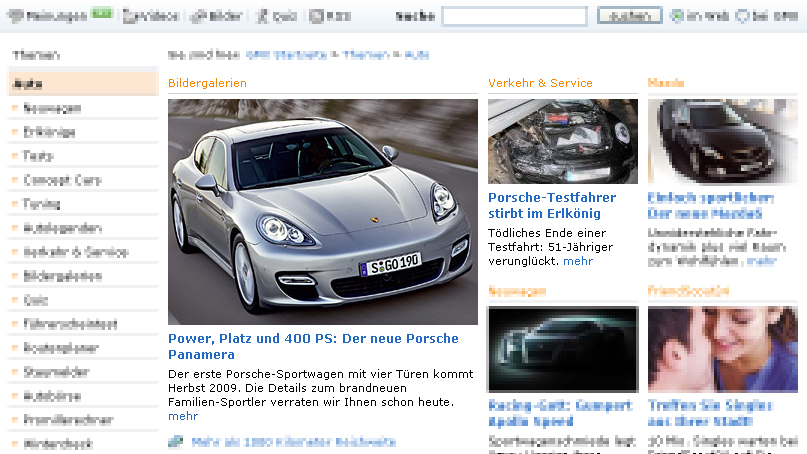Click the 'suchen' search button

pyautogui.click(x=629, y=15)
